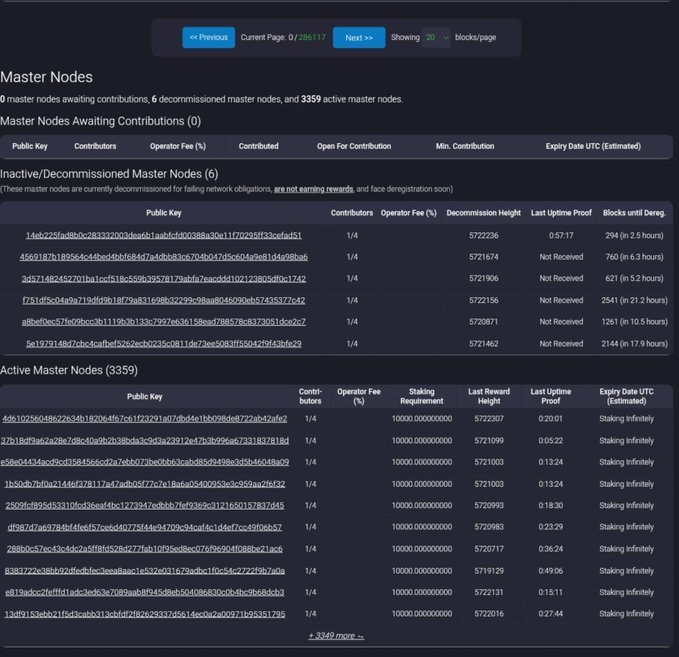Open active node key starting df987d7a6978
Image resolution: width=679 pixels, height=657 pixels.
(145, 528)
